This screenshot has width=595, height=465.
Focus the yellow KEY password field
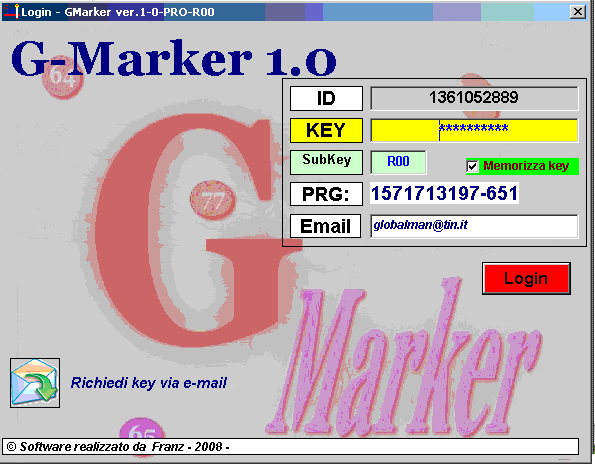[474, 130]
